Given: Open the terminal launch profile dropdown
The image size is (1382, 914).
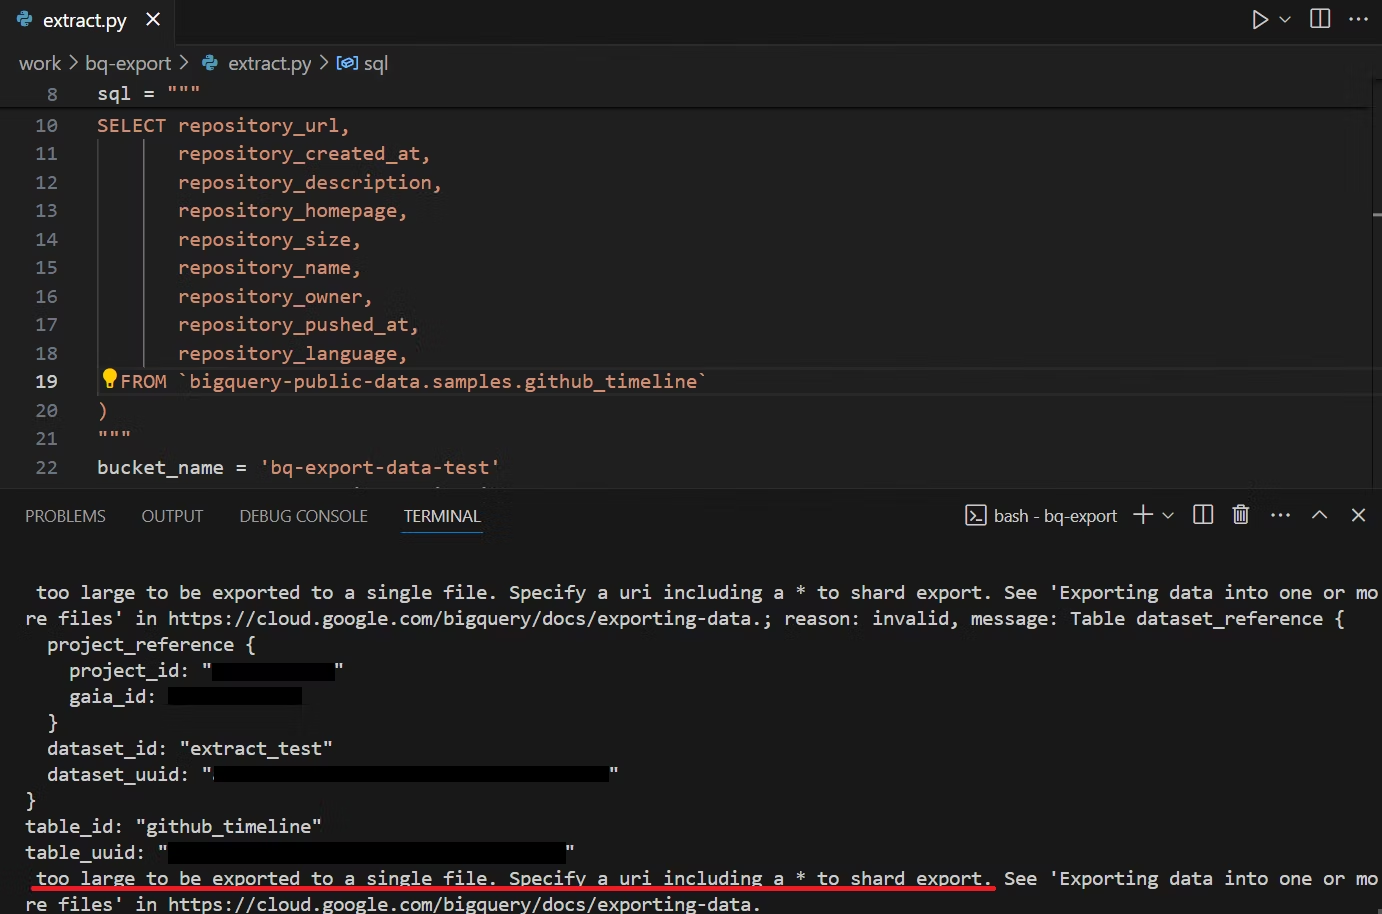Looking at the screenshot, I should pyautogui.click(x=1167, y=514).
